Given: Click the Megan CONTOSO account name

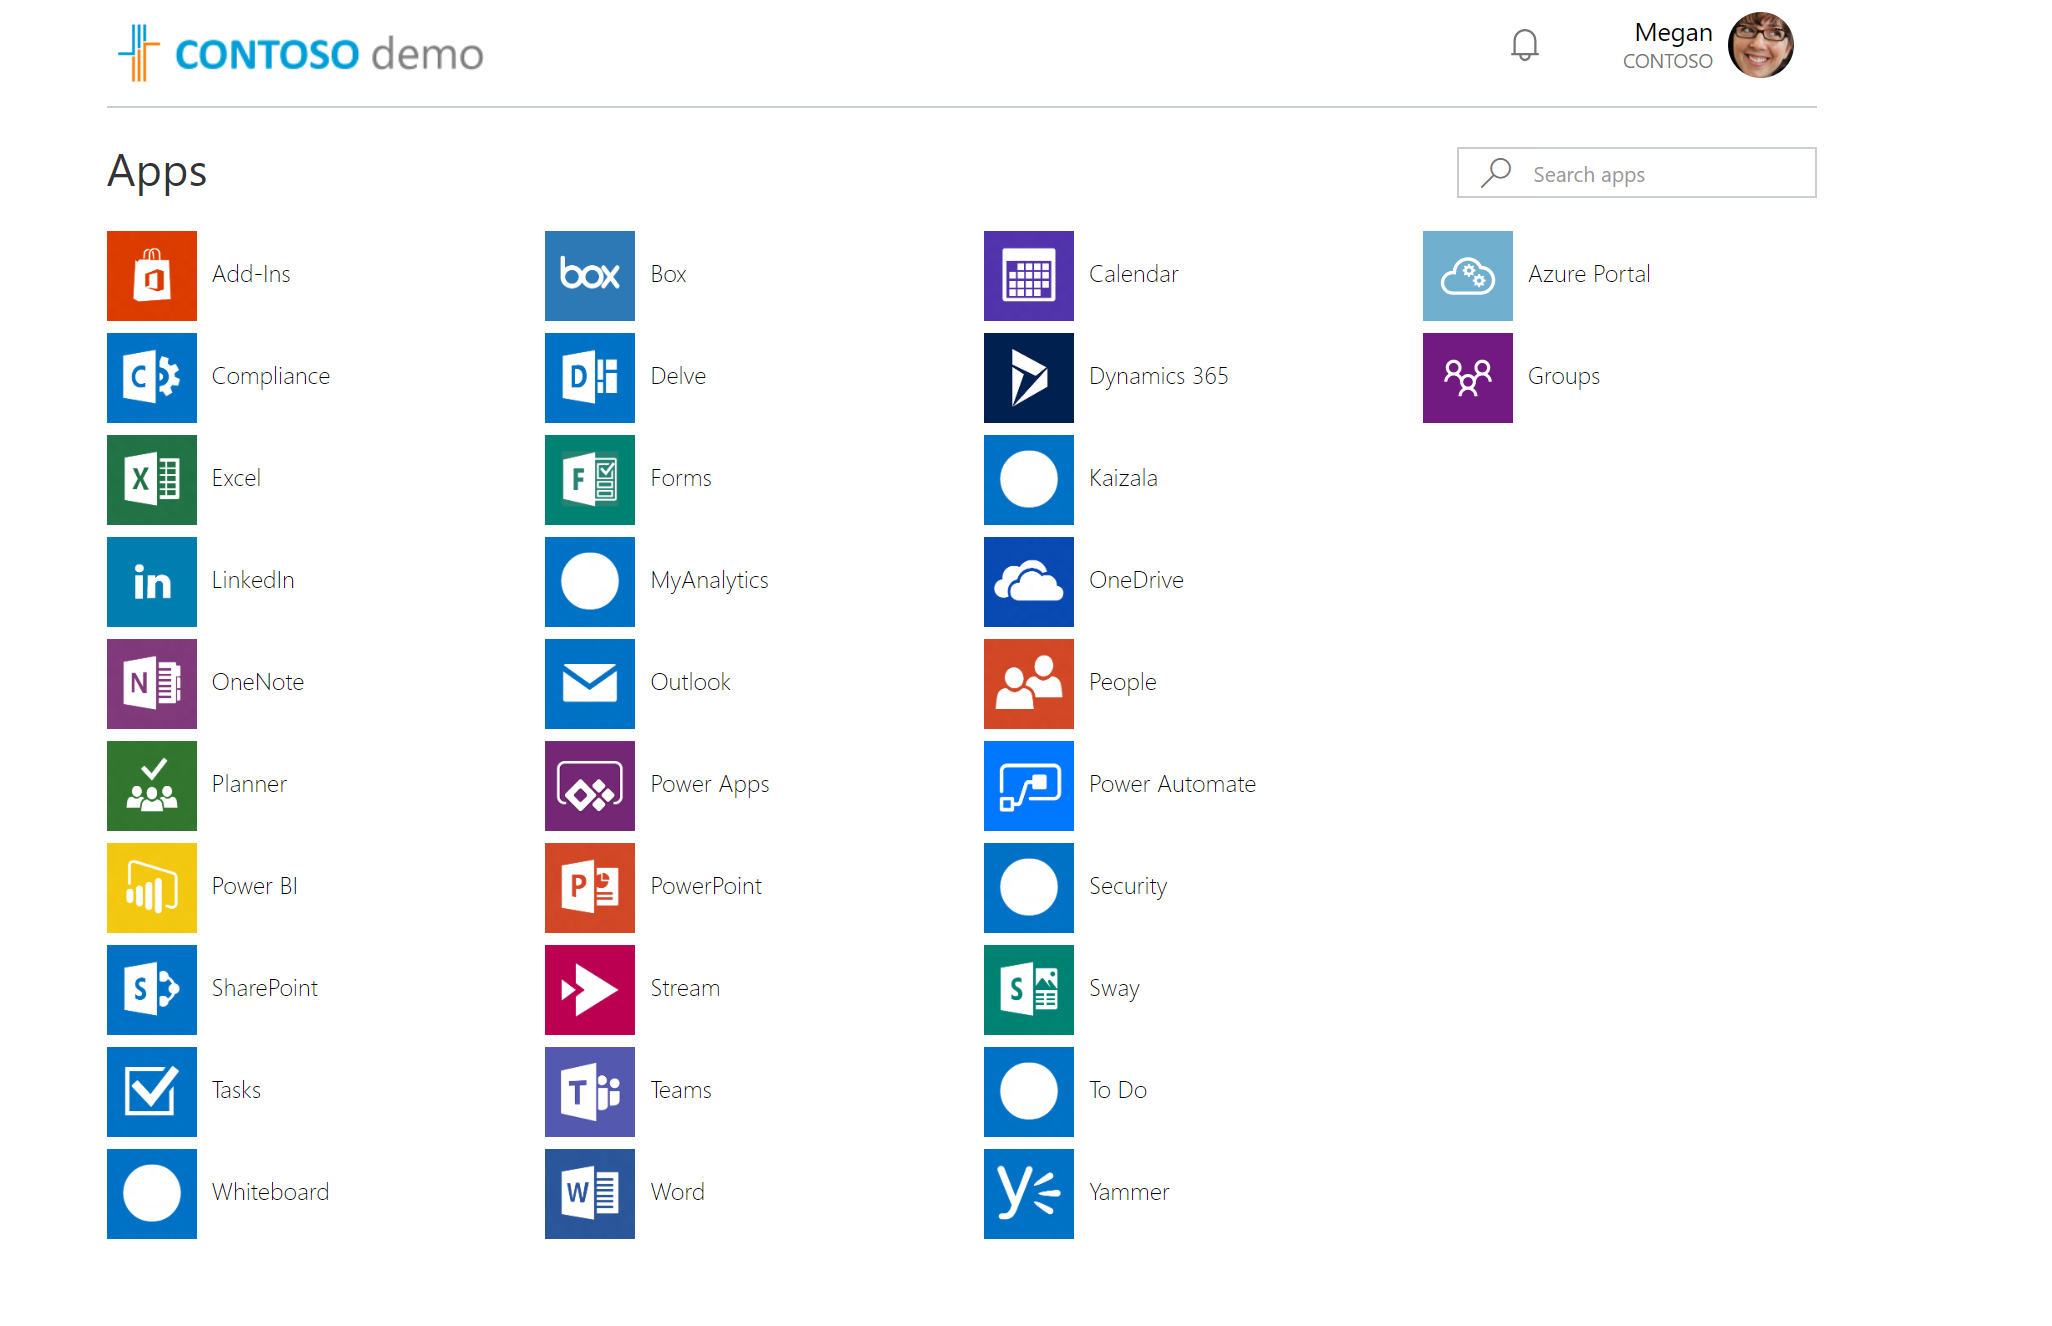Looking at the screenshot, I should click(x=1668, y=46).
